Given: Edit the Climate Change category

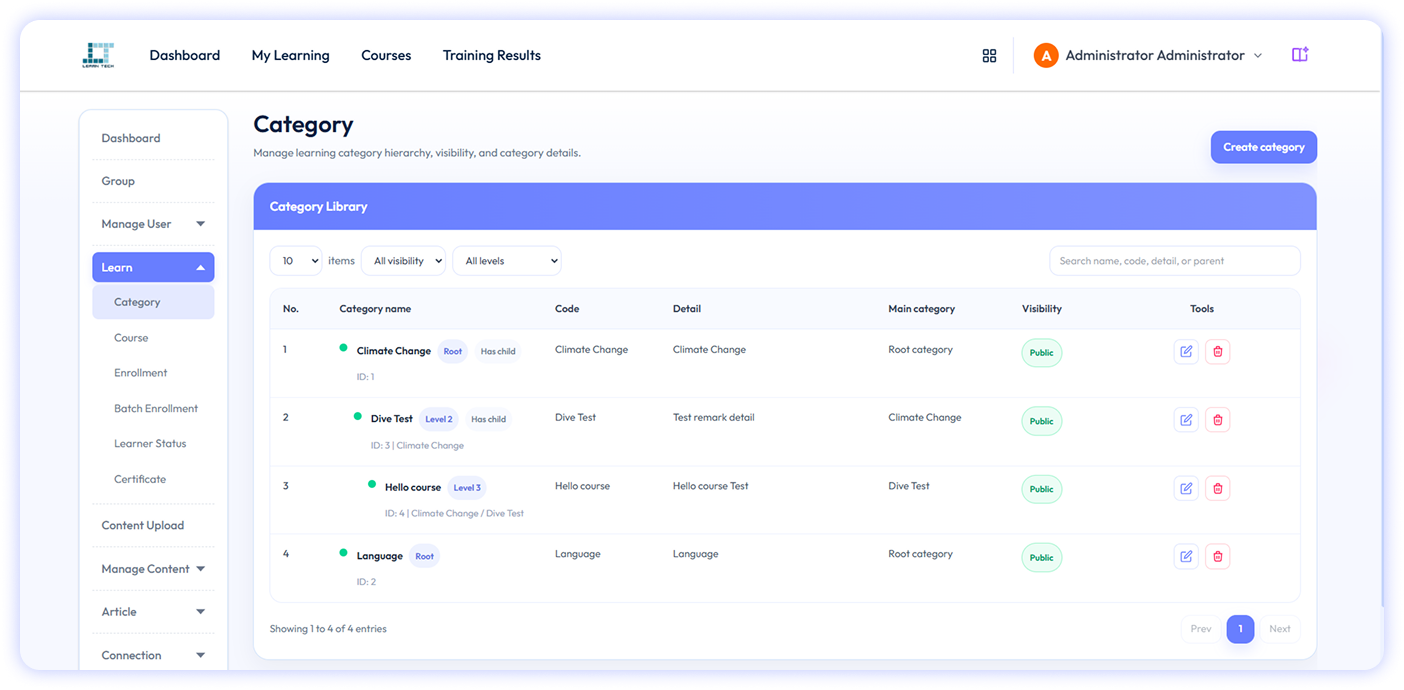Looking at the screenshot, I should 1186,351.
